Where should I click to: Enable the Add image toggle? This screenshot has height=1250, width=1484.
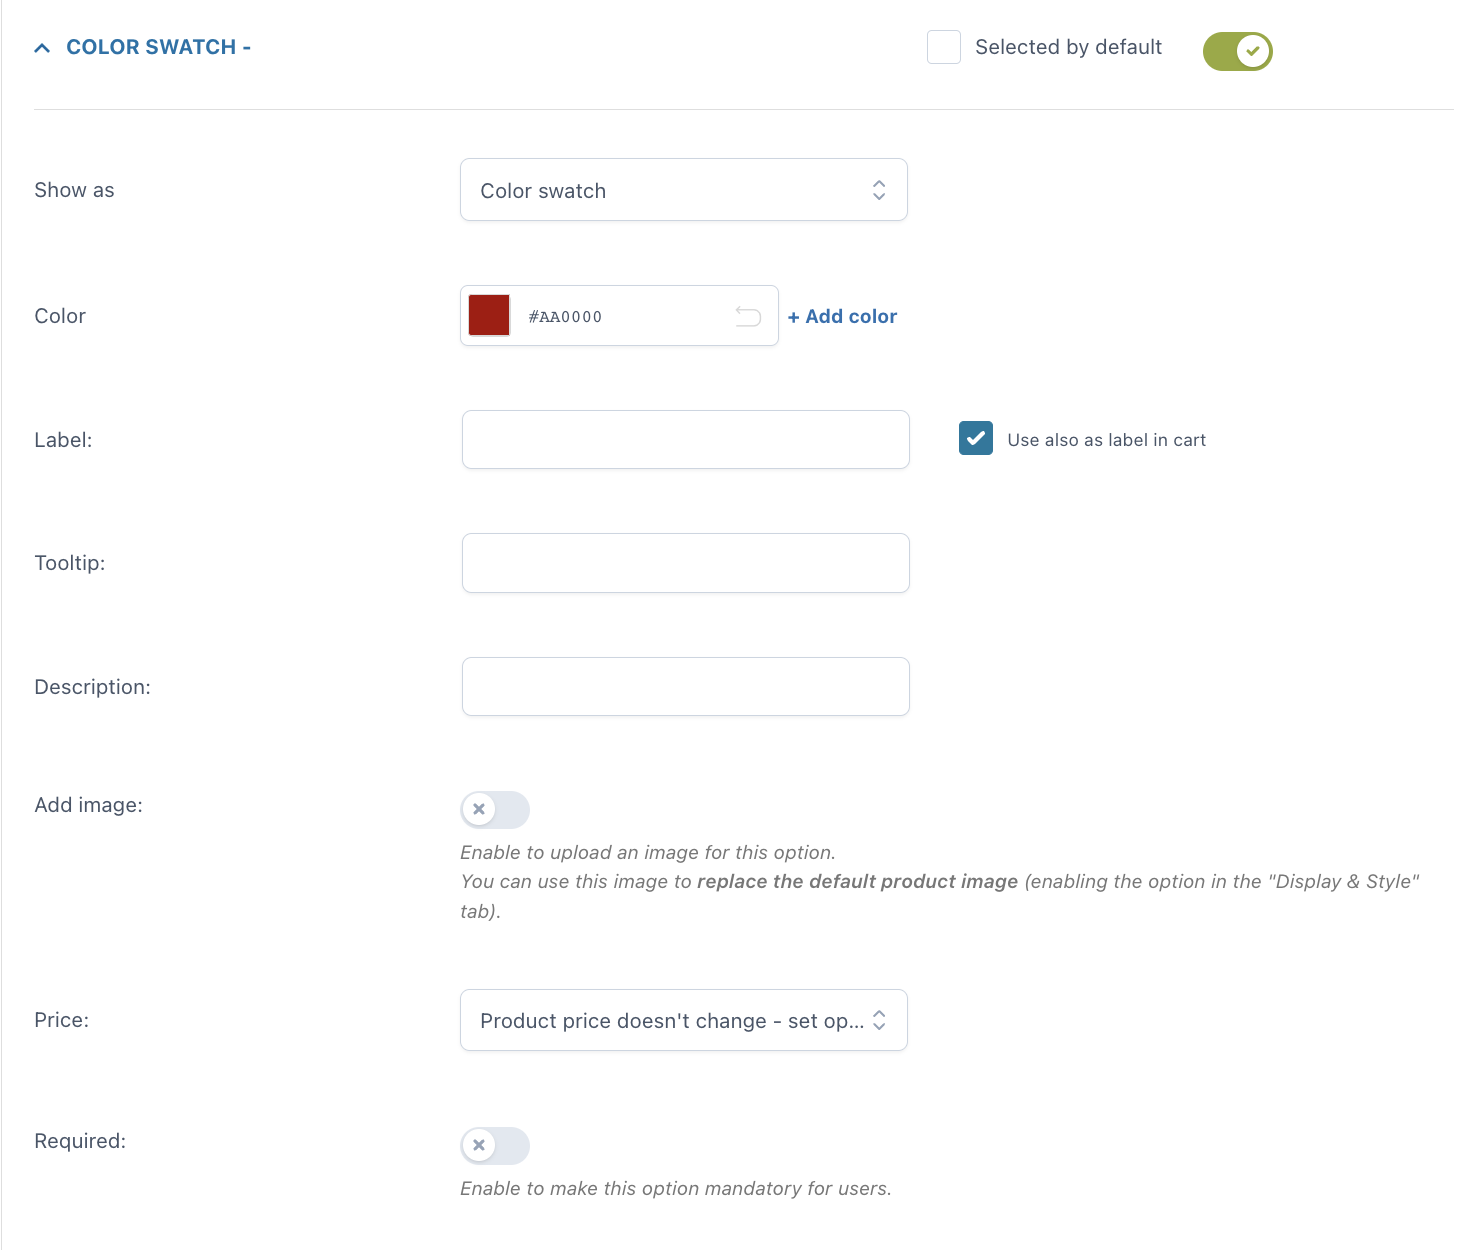(495, 809)
